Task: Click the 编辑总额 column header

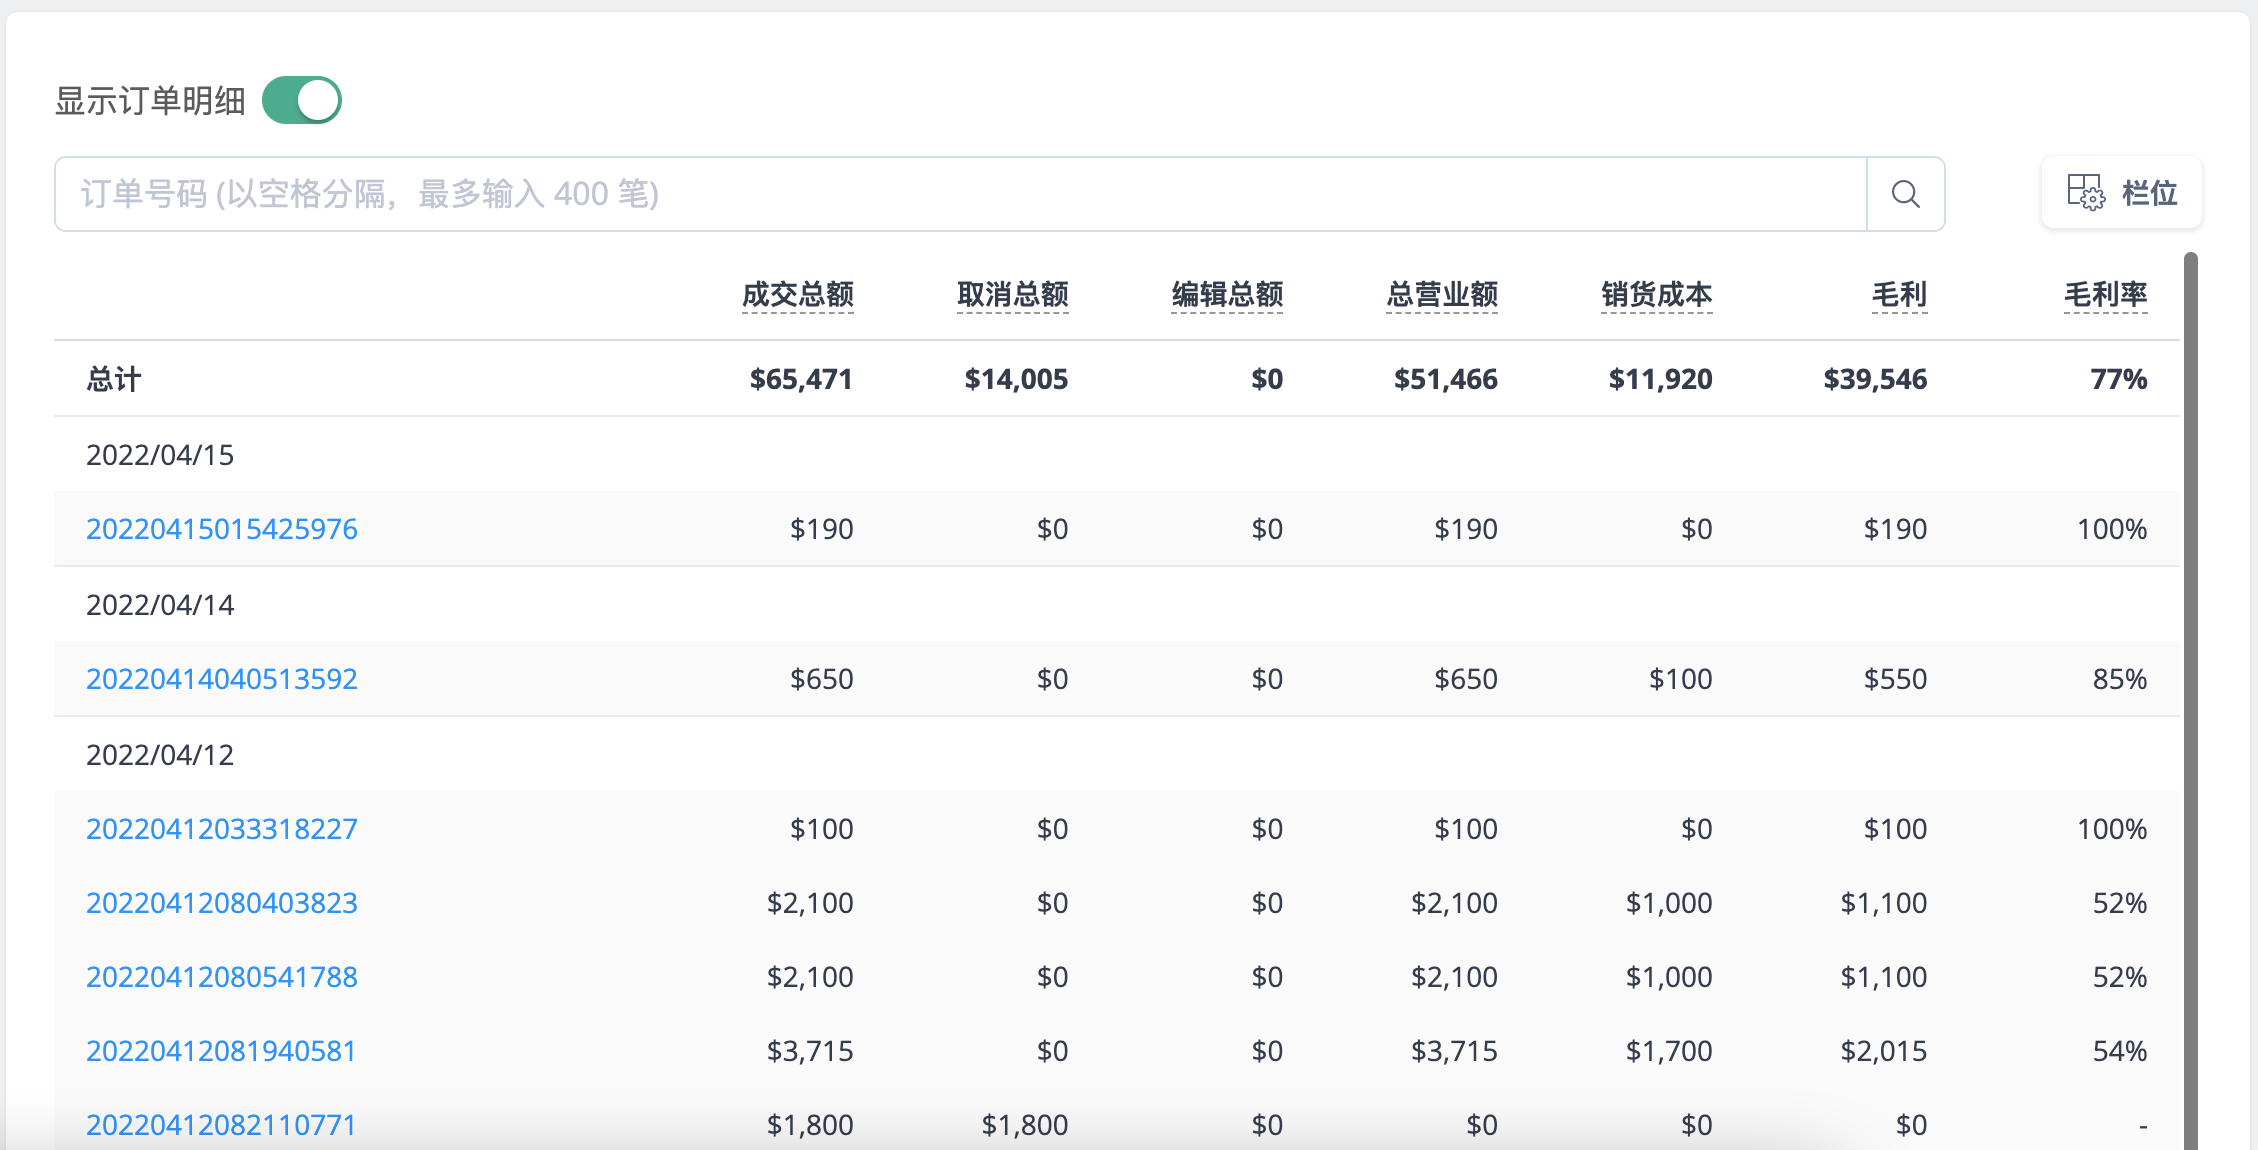Action: pyautogui.click(x=1227, y=295)
